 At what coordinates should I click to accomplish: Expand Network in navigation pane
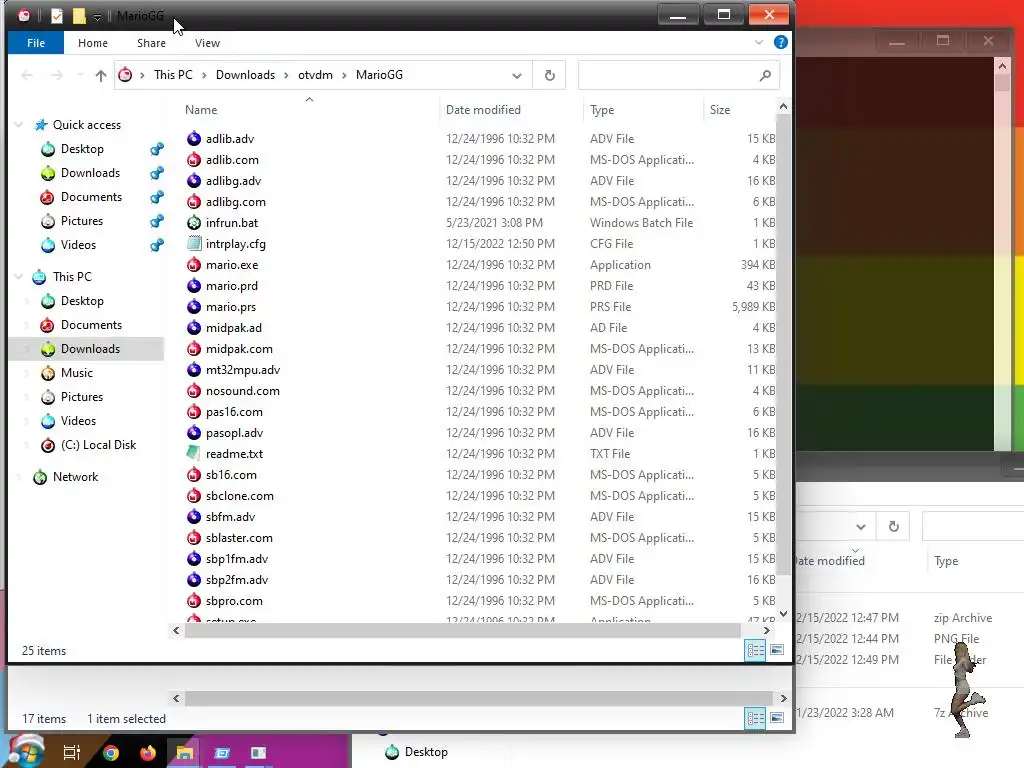(19, 477)
